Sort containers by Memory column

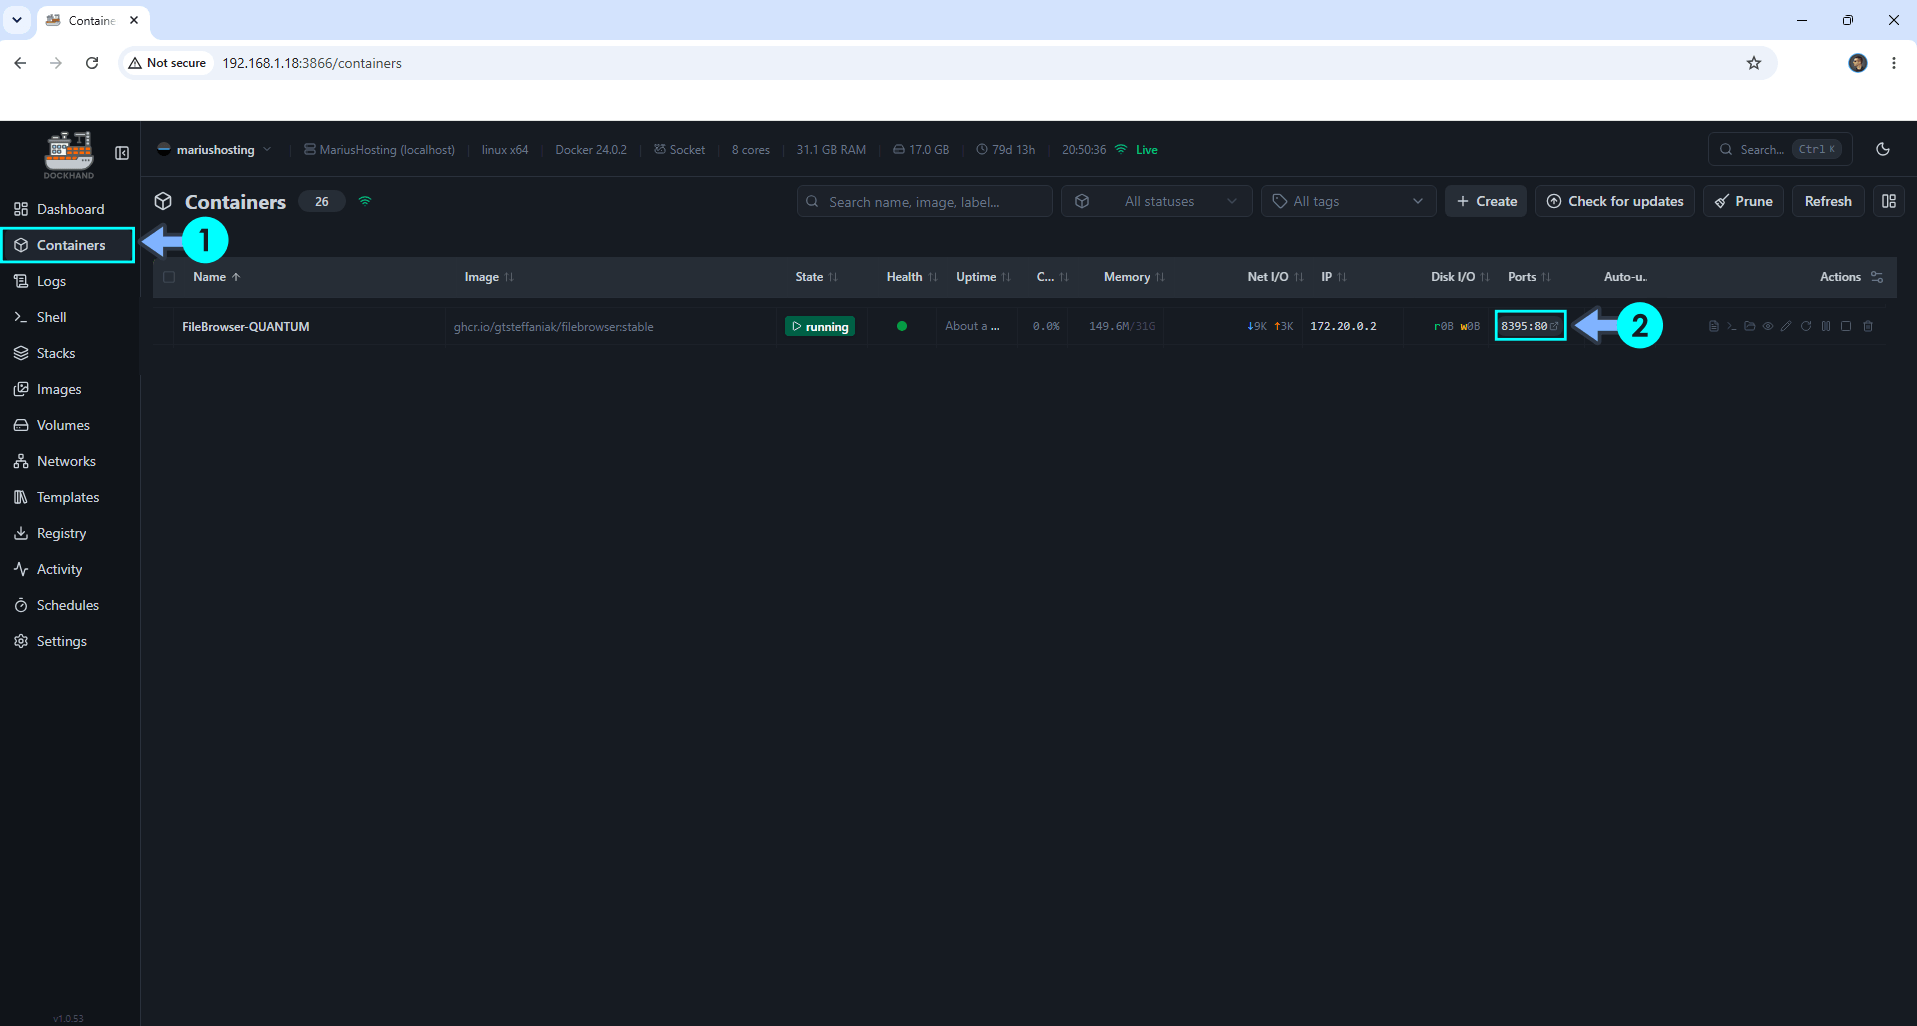1134,277
